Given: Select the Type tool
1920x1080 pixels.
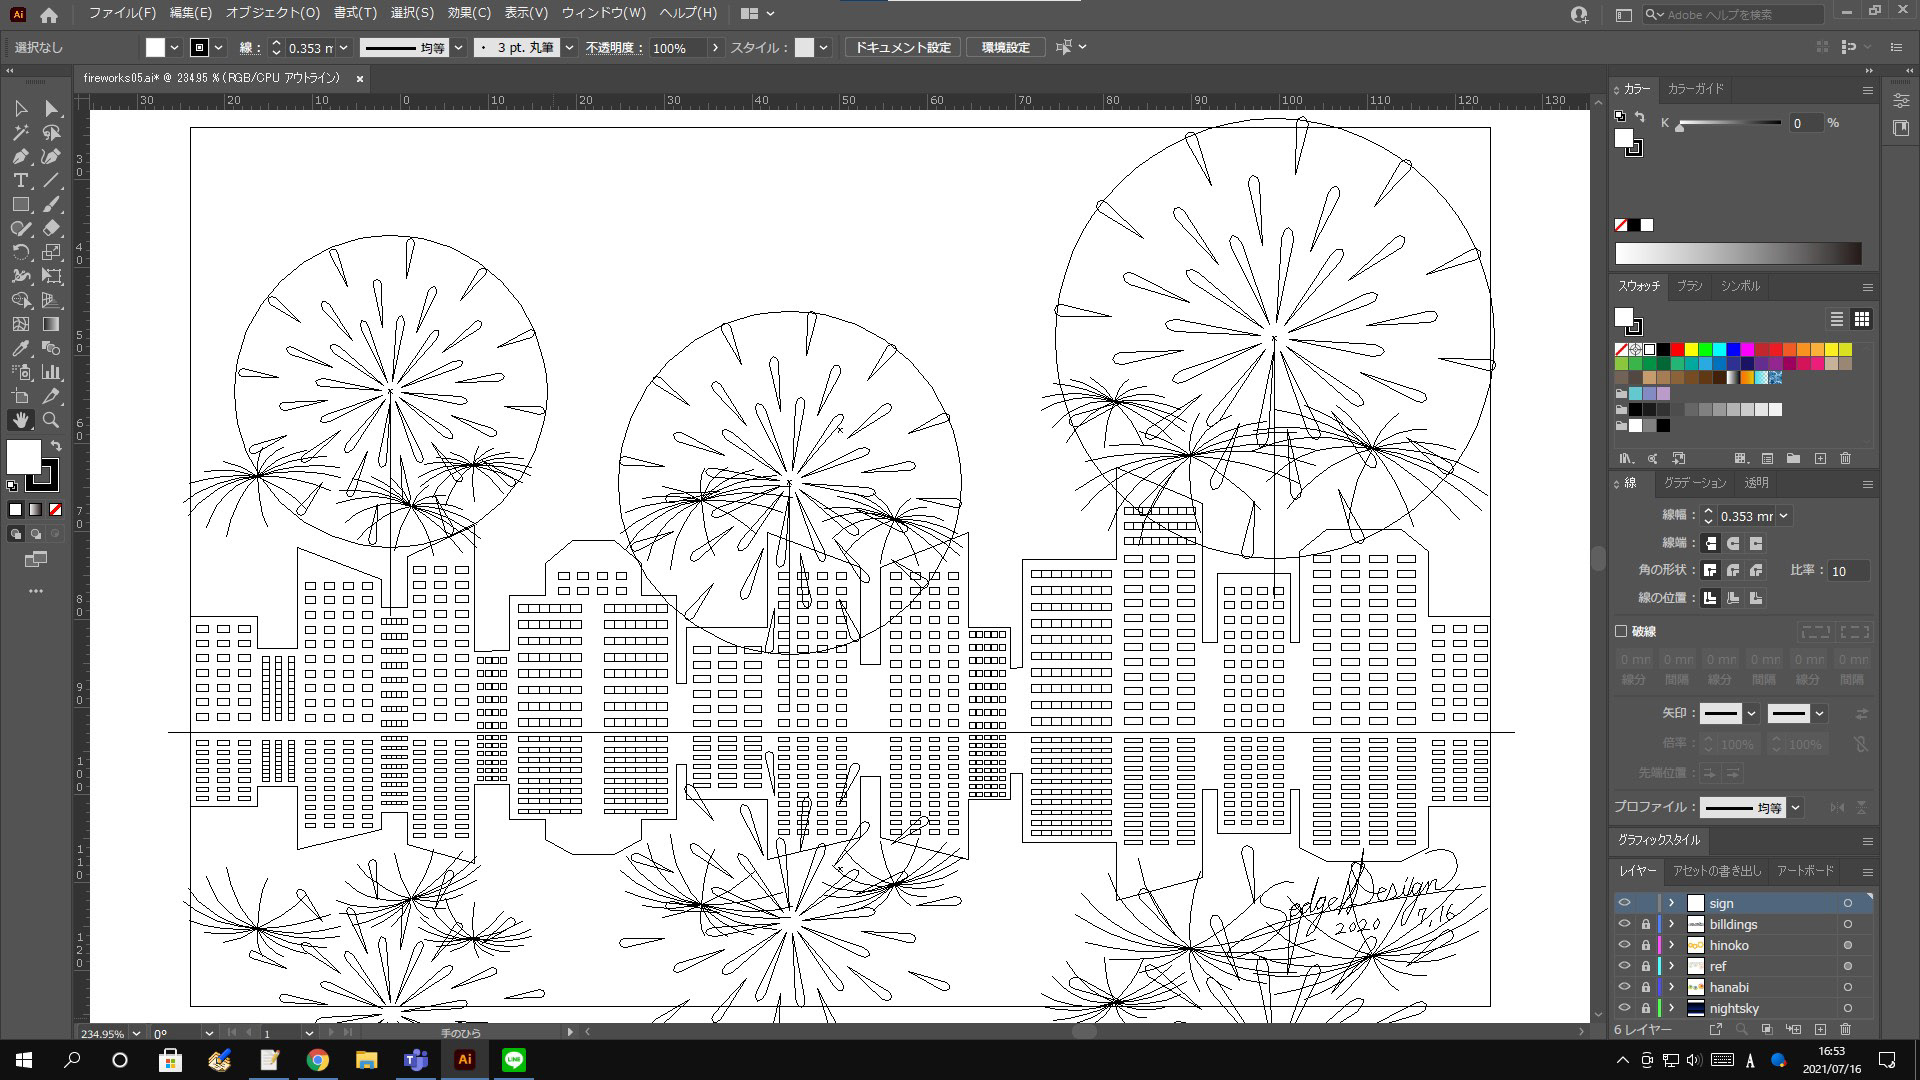Looking at the screenshot, I should 21,180.
